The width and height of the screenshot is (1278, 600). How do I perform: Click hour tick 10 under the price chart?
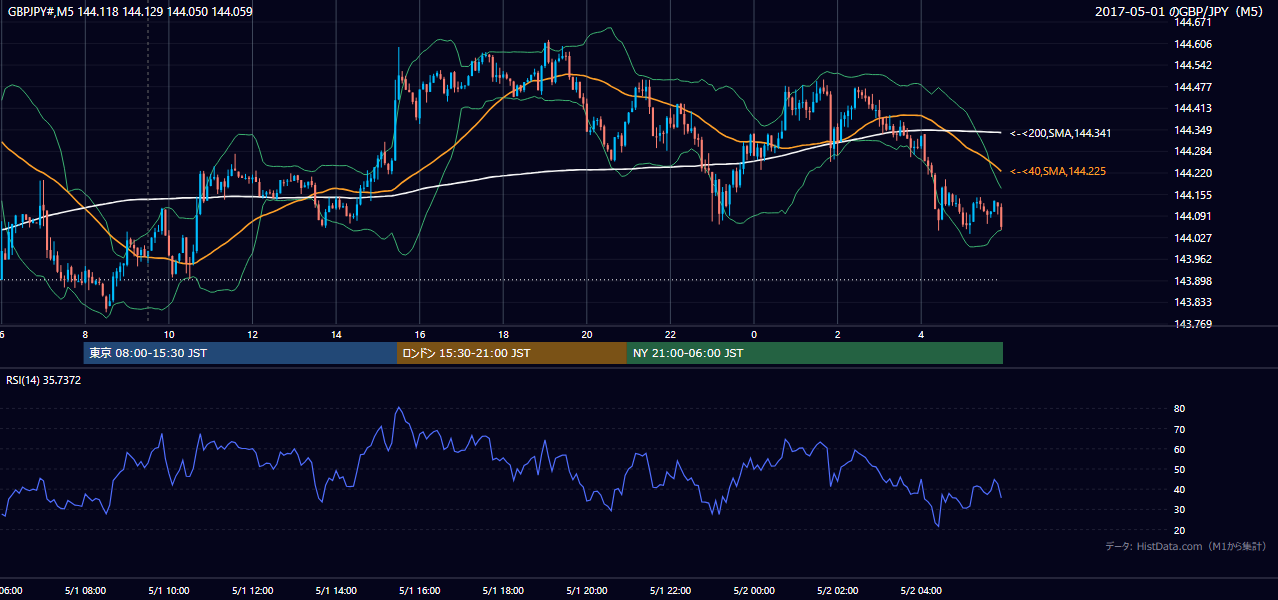(x=169, y=335)
